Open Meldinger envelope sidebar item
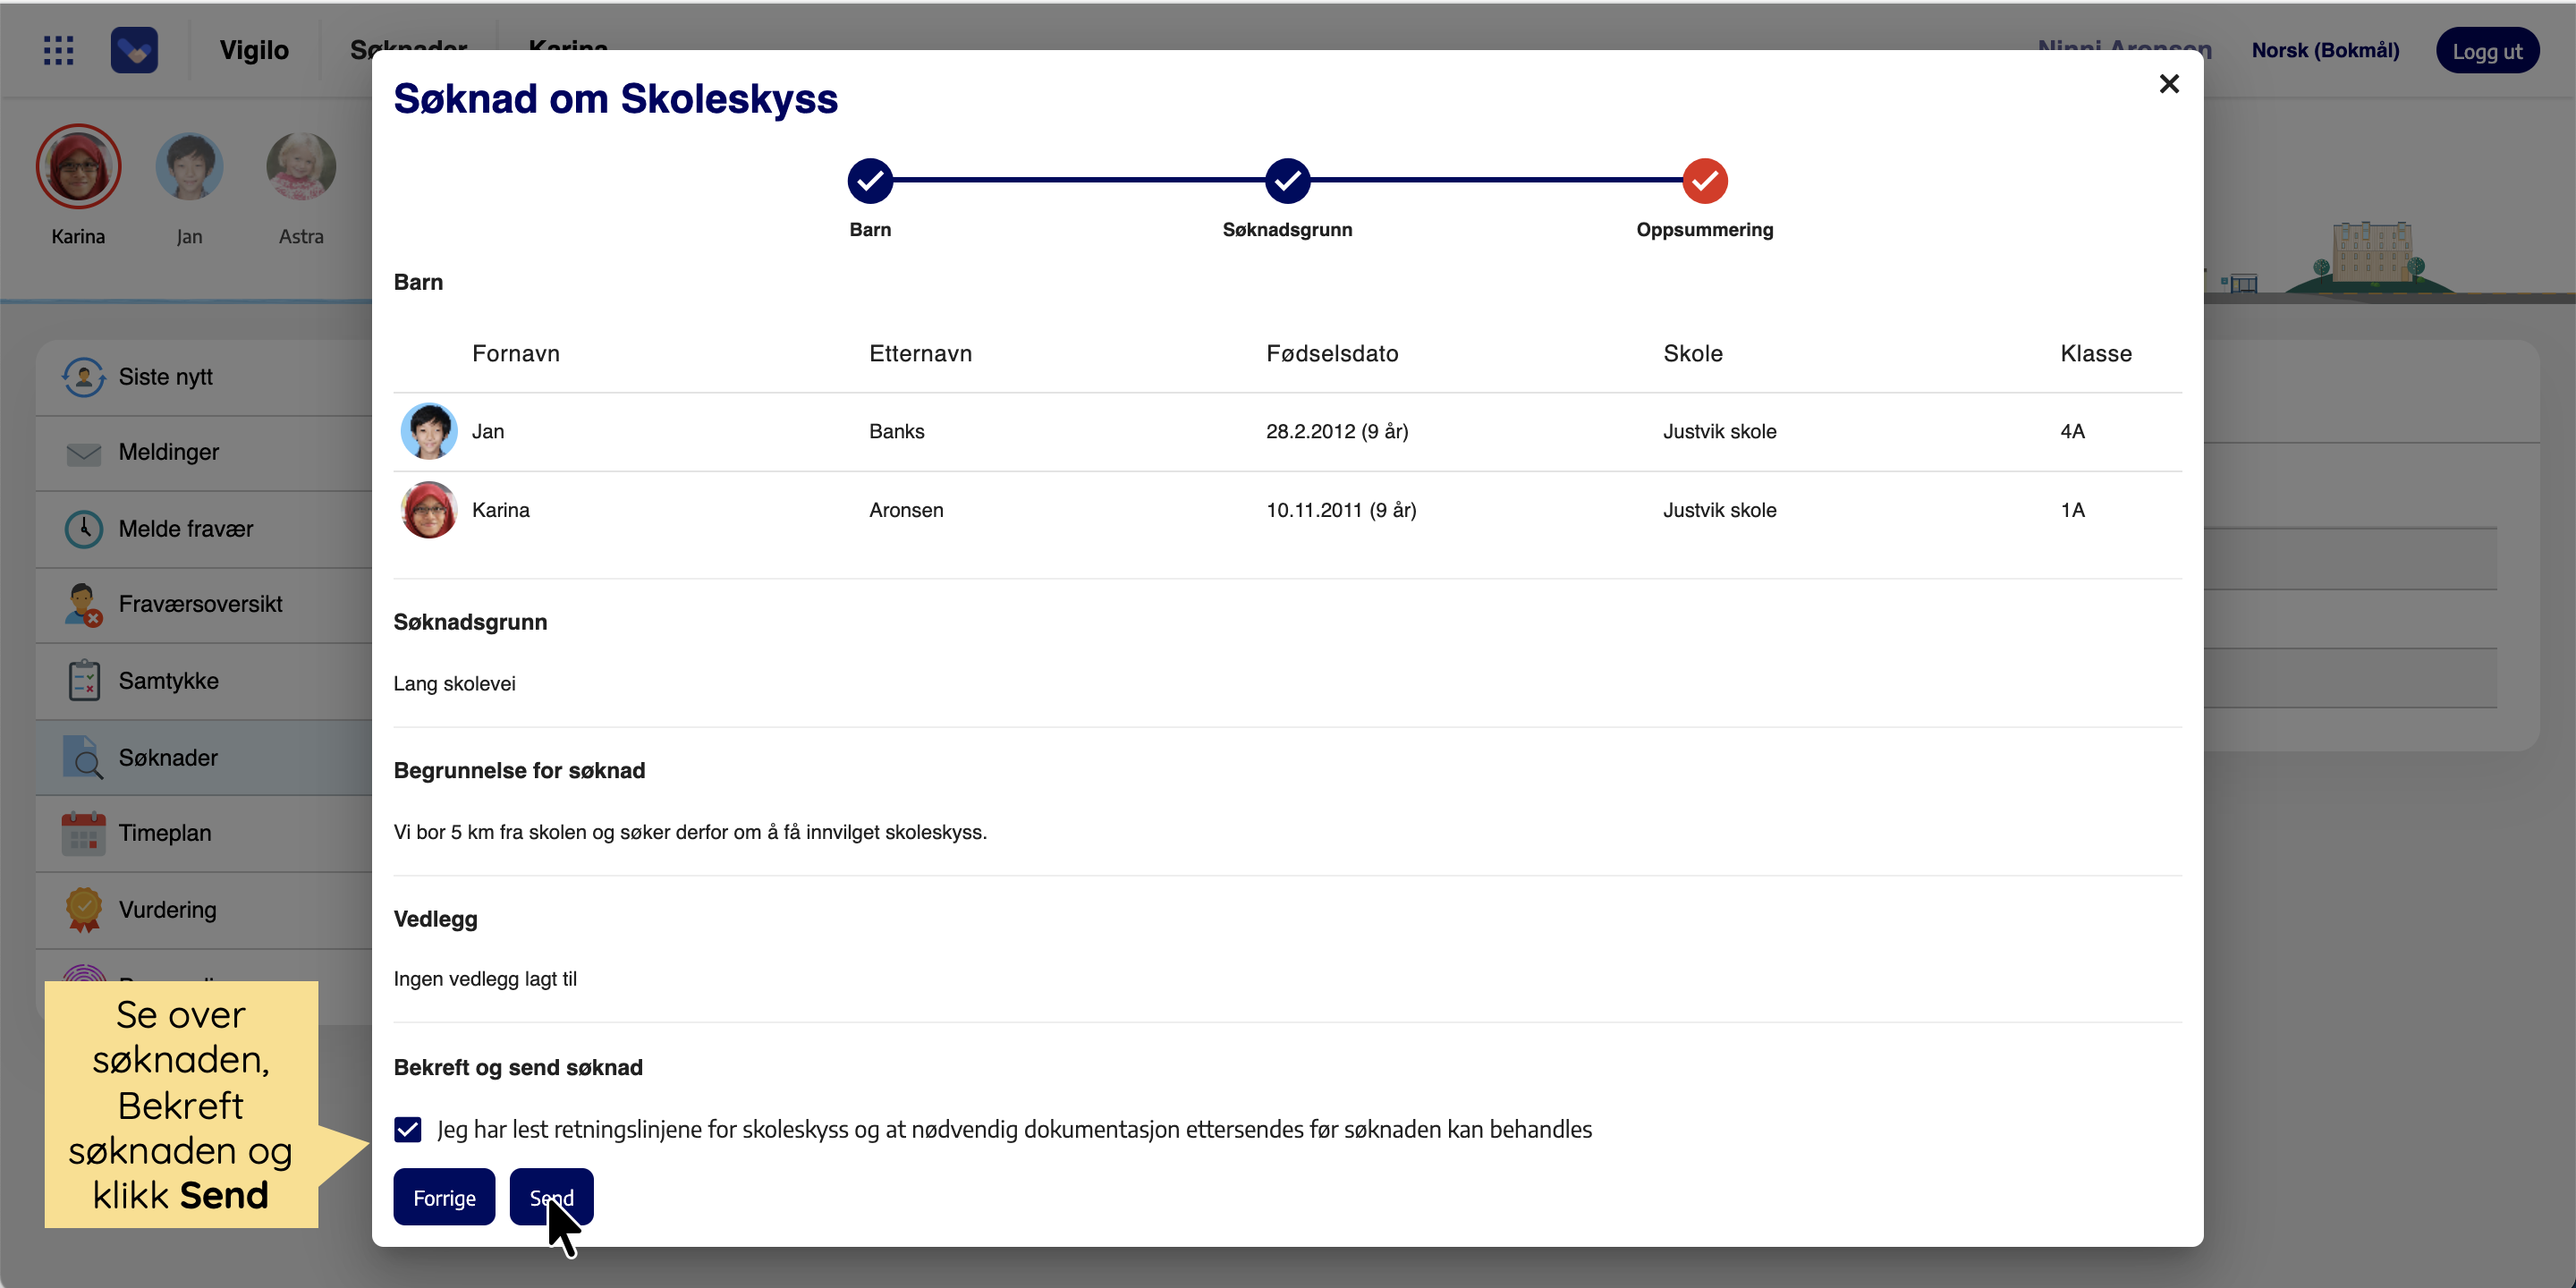The image size is (2576, 1288). click(168, 452)
